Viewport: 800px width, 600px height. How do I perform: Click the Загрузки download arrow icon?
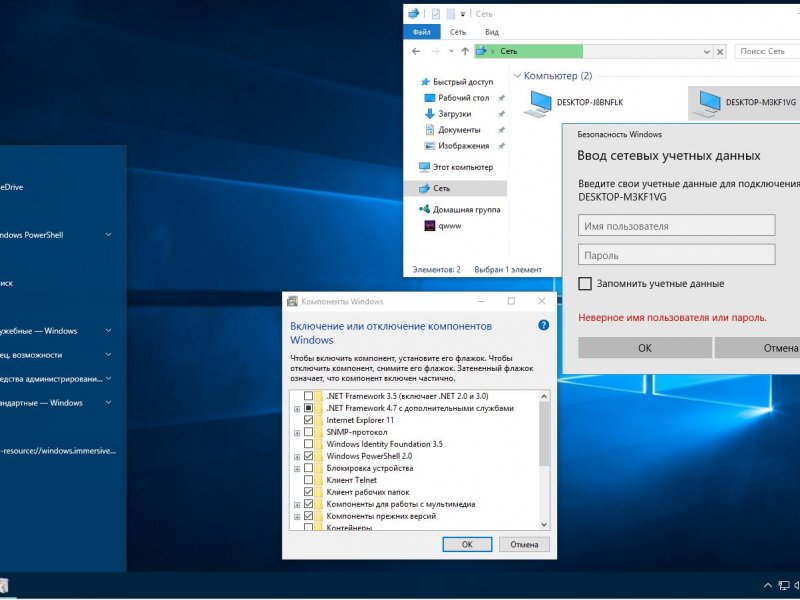[x=430, y=114]
